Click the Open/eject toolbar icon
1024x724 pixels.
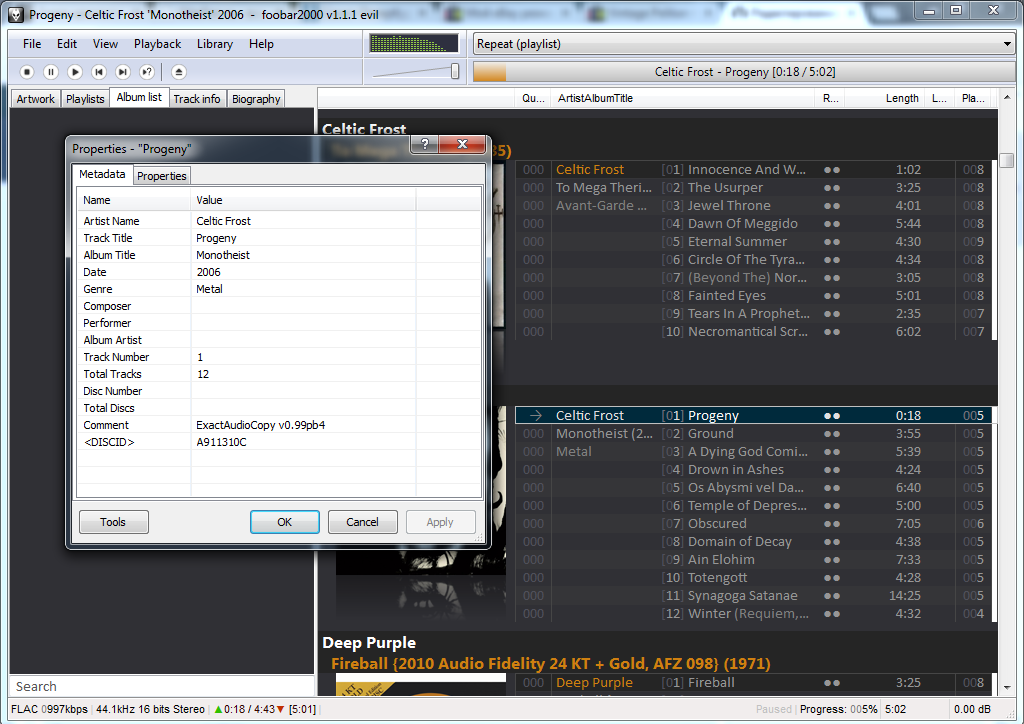[x=178, y=72]
